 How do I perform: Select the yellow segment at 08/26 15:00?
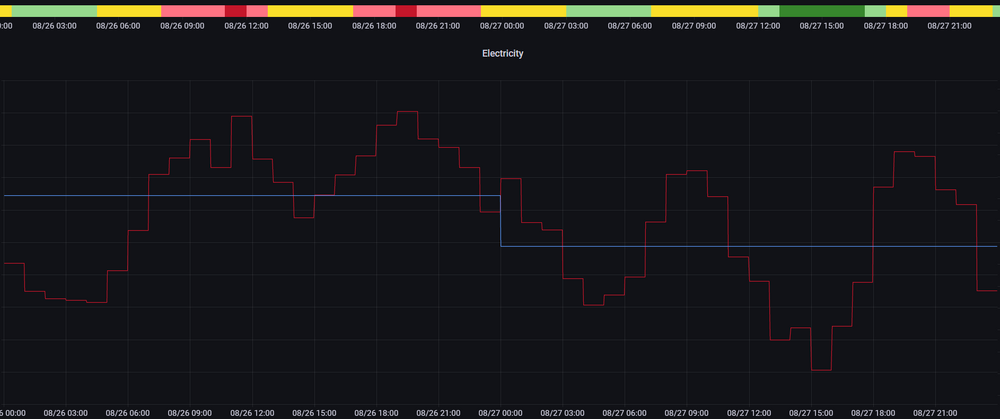[310, 10]
